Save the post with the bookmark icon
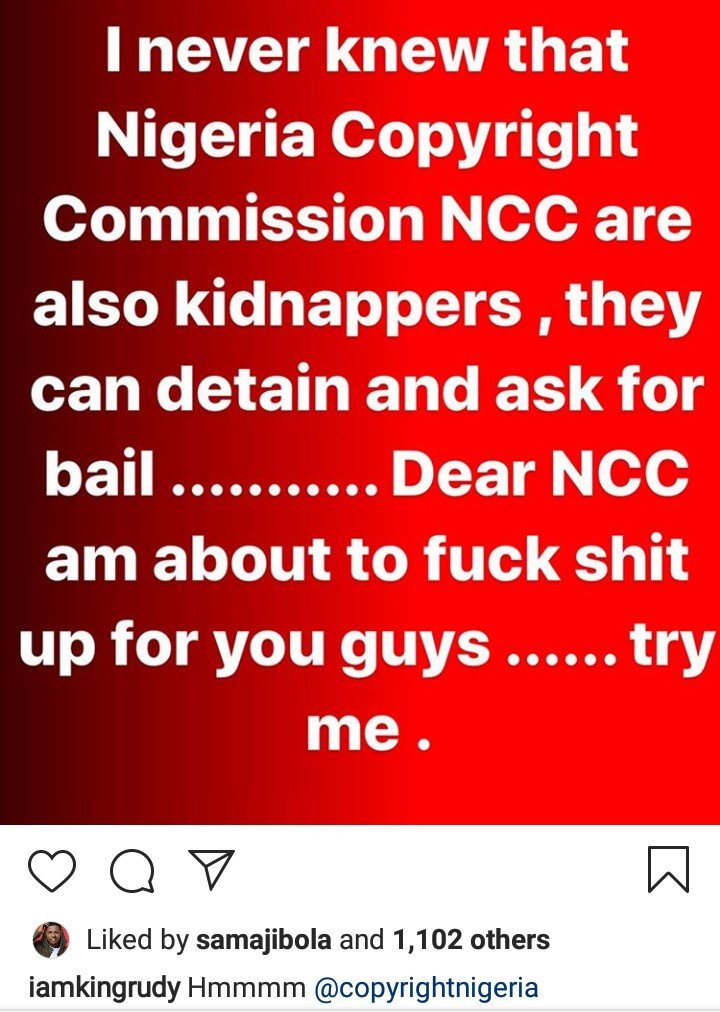 668,869
